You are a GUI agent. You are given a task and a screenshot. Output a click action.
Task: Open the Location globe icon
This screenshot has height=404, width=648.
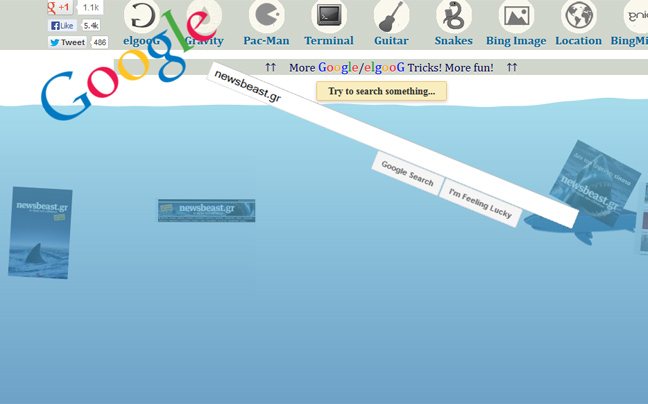[x=578, y=16]
